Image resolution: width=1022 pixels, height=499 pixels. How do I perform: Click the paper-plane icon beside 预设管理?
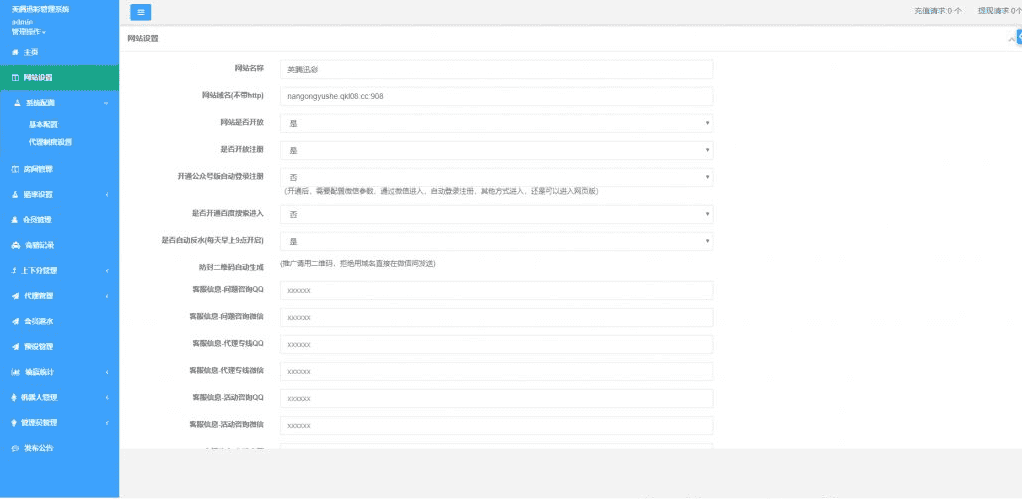point(15,347)
